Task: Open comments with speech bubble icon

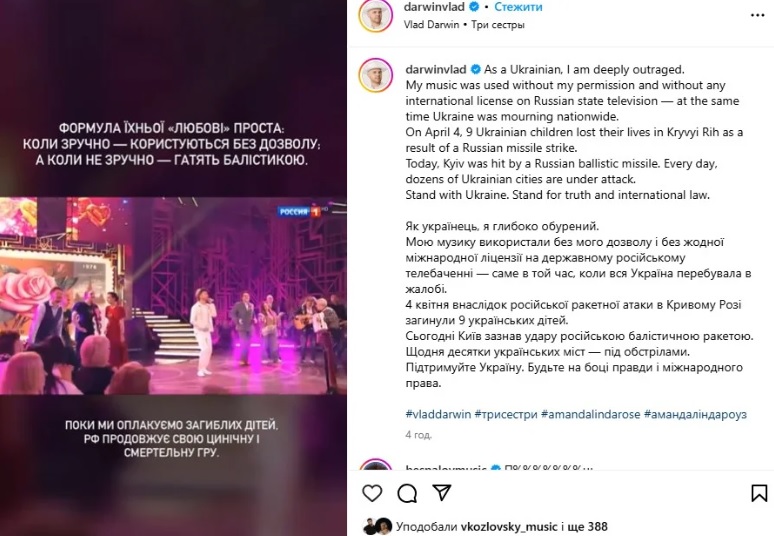Action: [407, 493]
